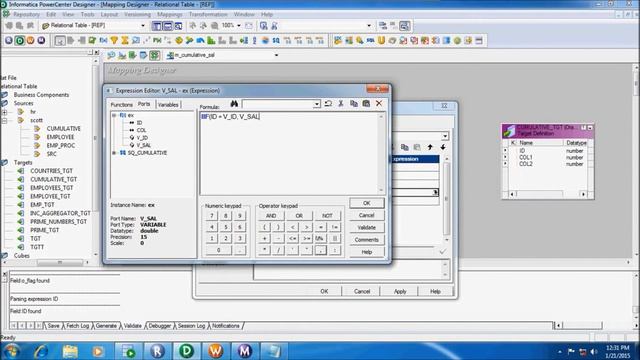Click the paste icon in Expression Editor toolbar
The width and height of the screenshot is (640, 360).
pyautogui.click(x=366, y=104)
